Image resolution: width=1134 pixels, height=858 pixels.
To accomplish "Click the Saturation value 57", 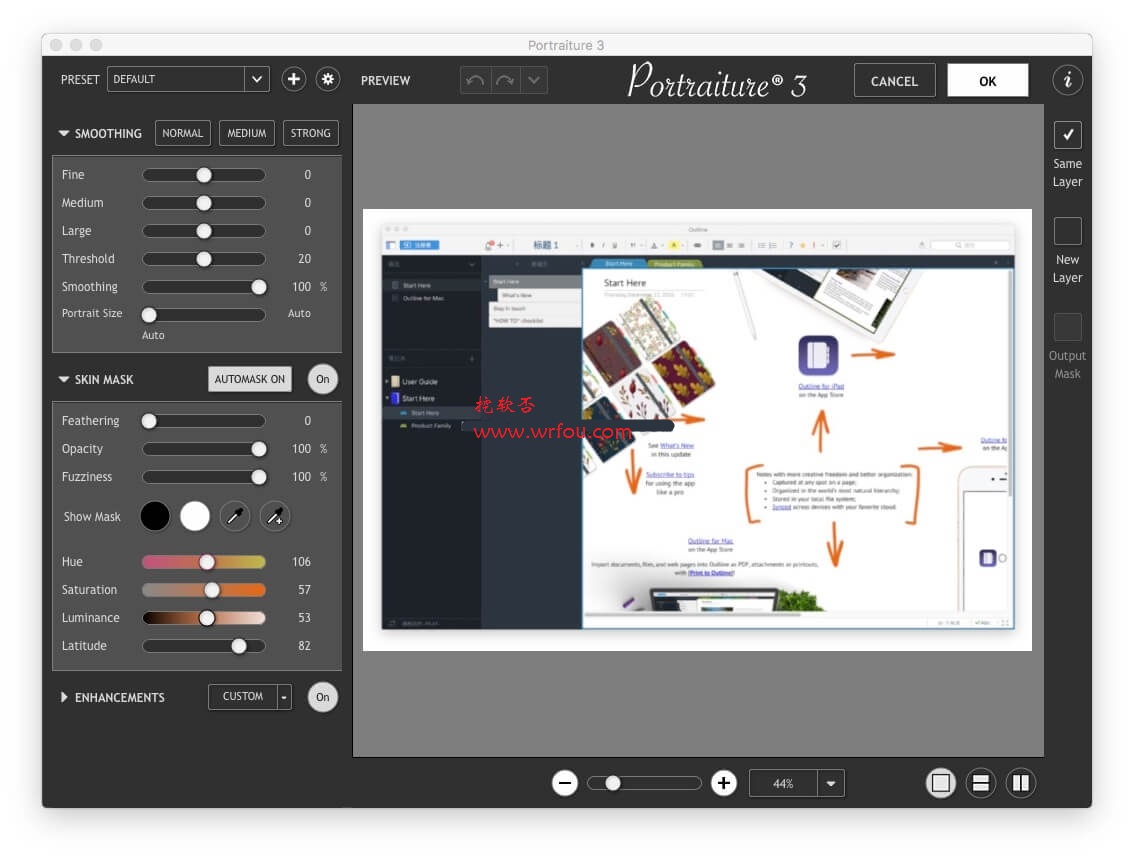I will pos(304,590).
